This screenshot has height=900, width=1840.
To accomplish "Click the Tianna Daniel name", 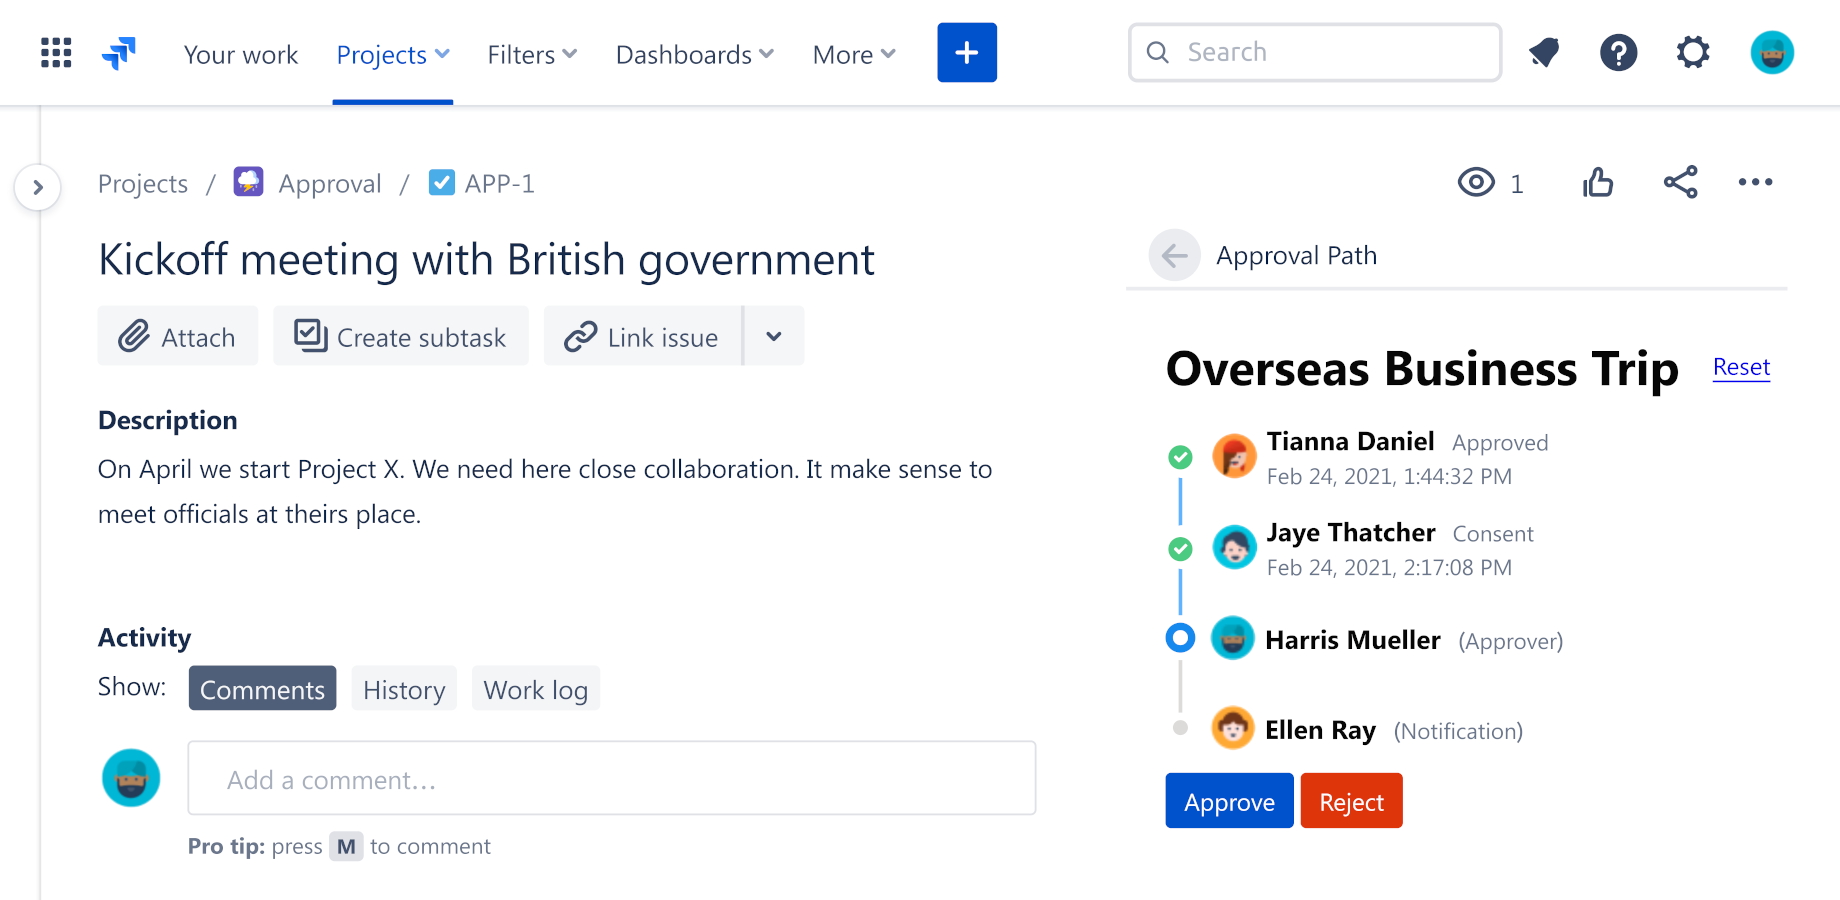I will coord(1350,441).
